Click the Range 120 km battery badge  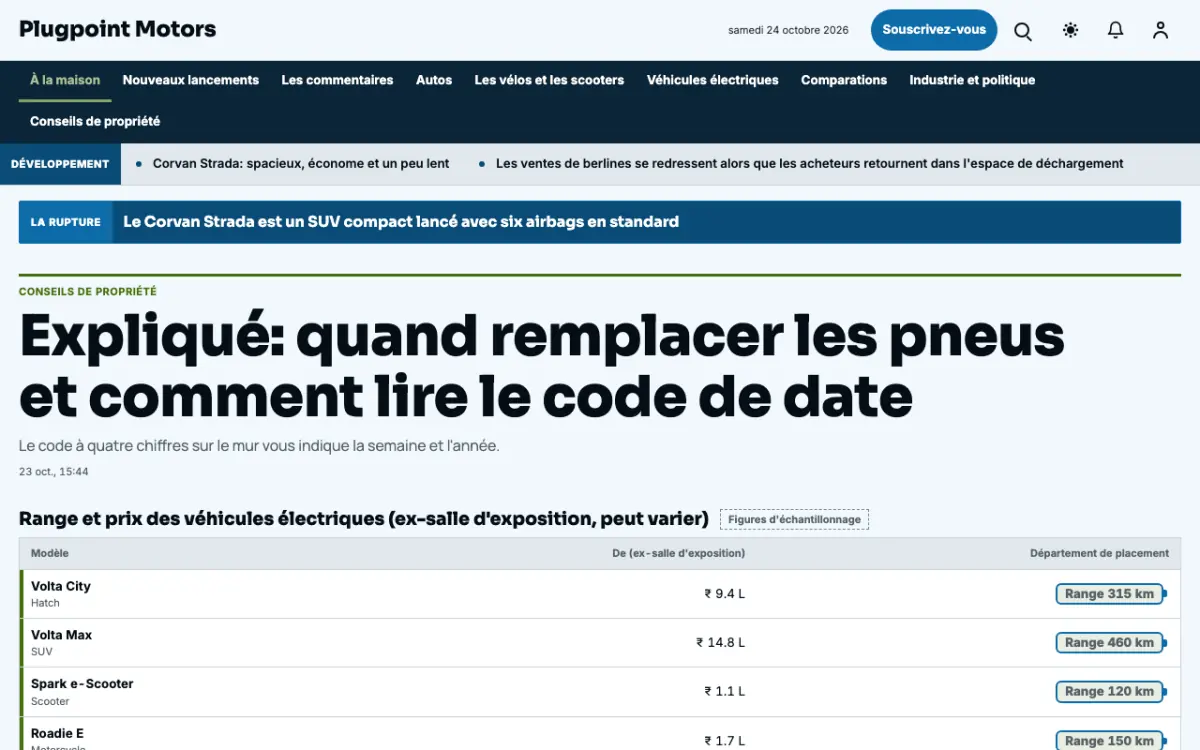(x=1111, y=691)
